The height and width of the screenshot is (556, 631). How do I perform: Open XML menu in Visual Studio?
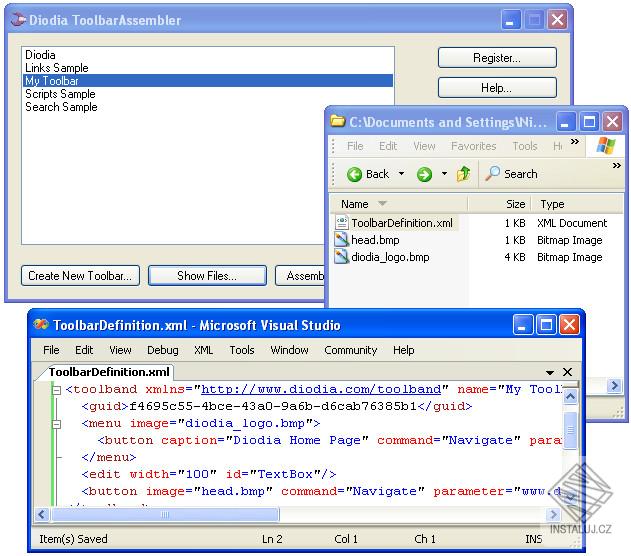click(204, 350)
